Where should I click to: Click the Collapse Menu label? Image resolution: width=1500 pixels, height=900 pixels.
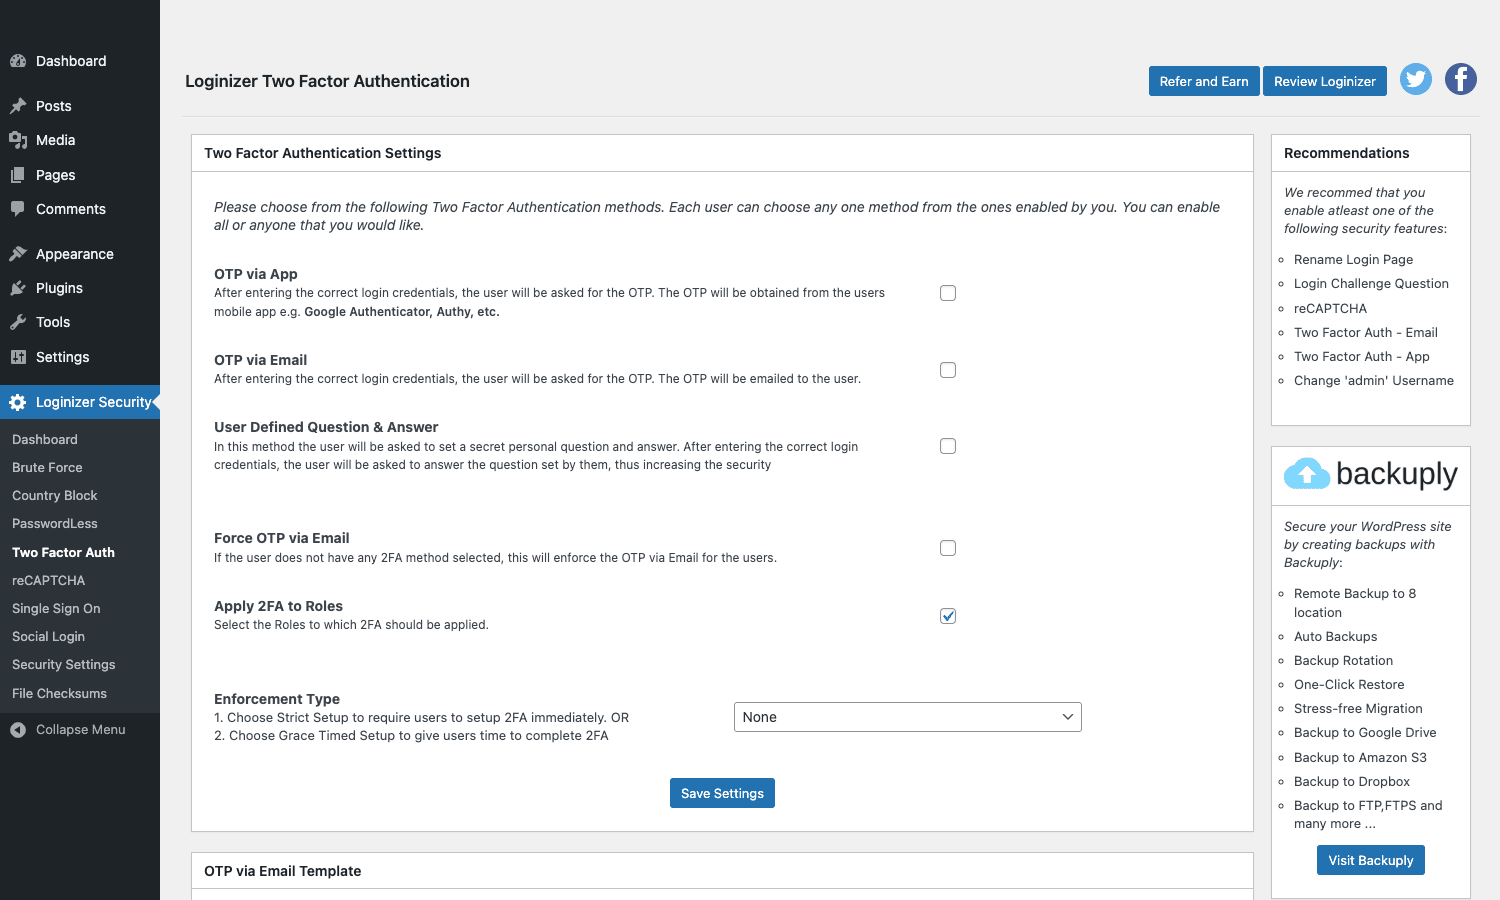81,730
